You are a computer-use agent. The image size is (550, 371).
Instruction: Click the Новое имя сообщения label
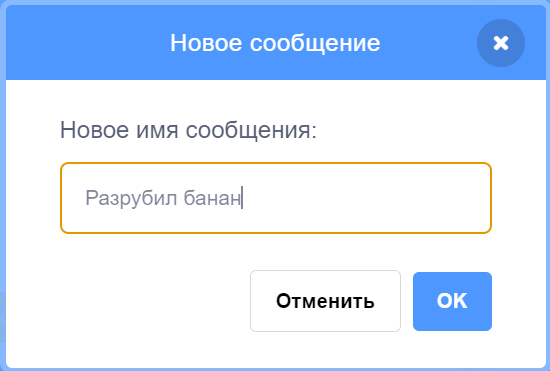188,130
